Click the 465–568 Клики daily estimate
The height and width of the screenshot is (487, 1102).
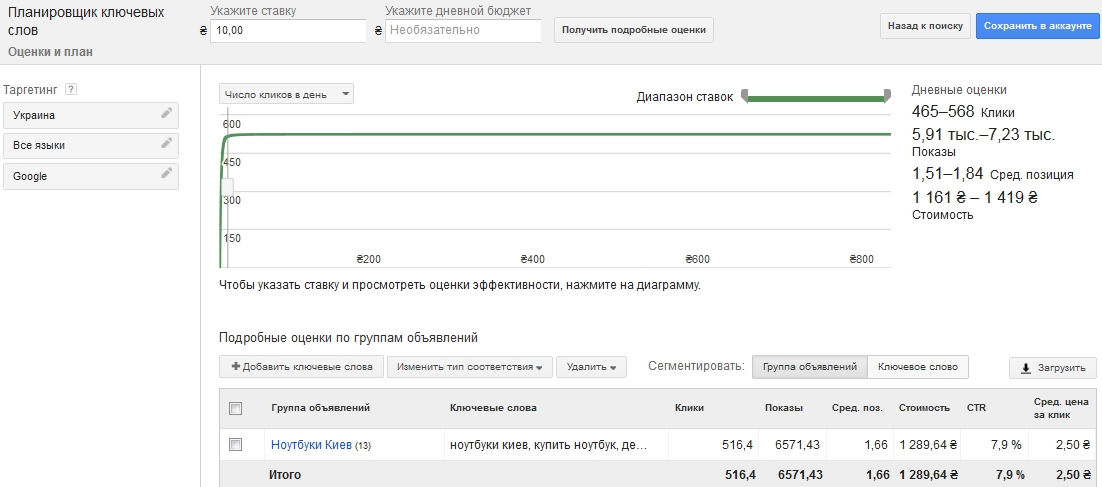pyautogui.click(x=963, y=112)
